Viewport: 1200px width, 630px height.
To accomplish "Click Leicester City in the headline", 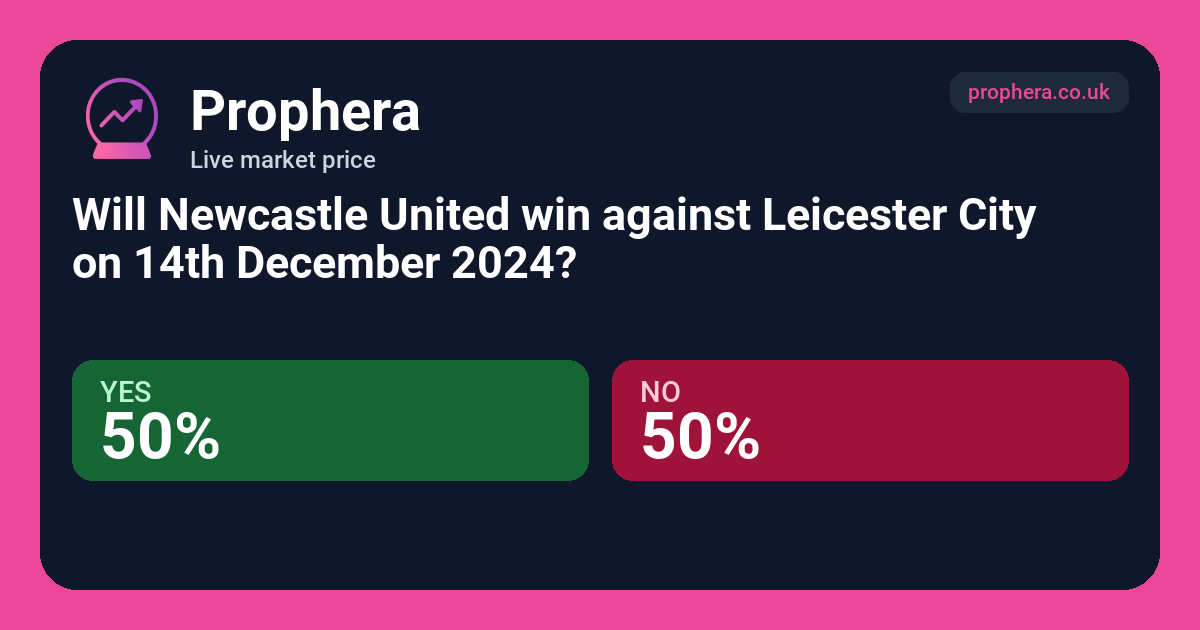I will point(896,216).
